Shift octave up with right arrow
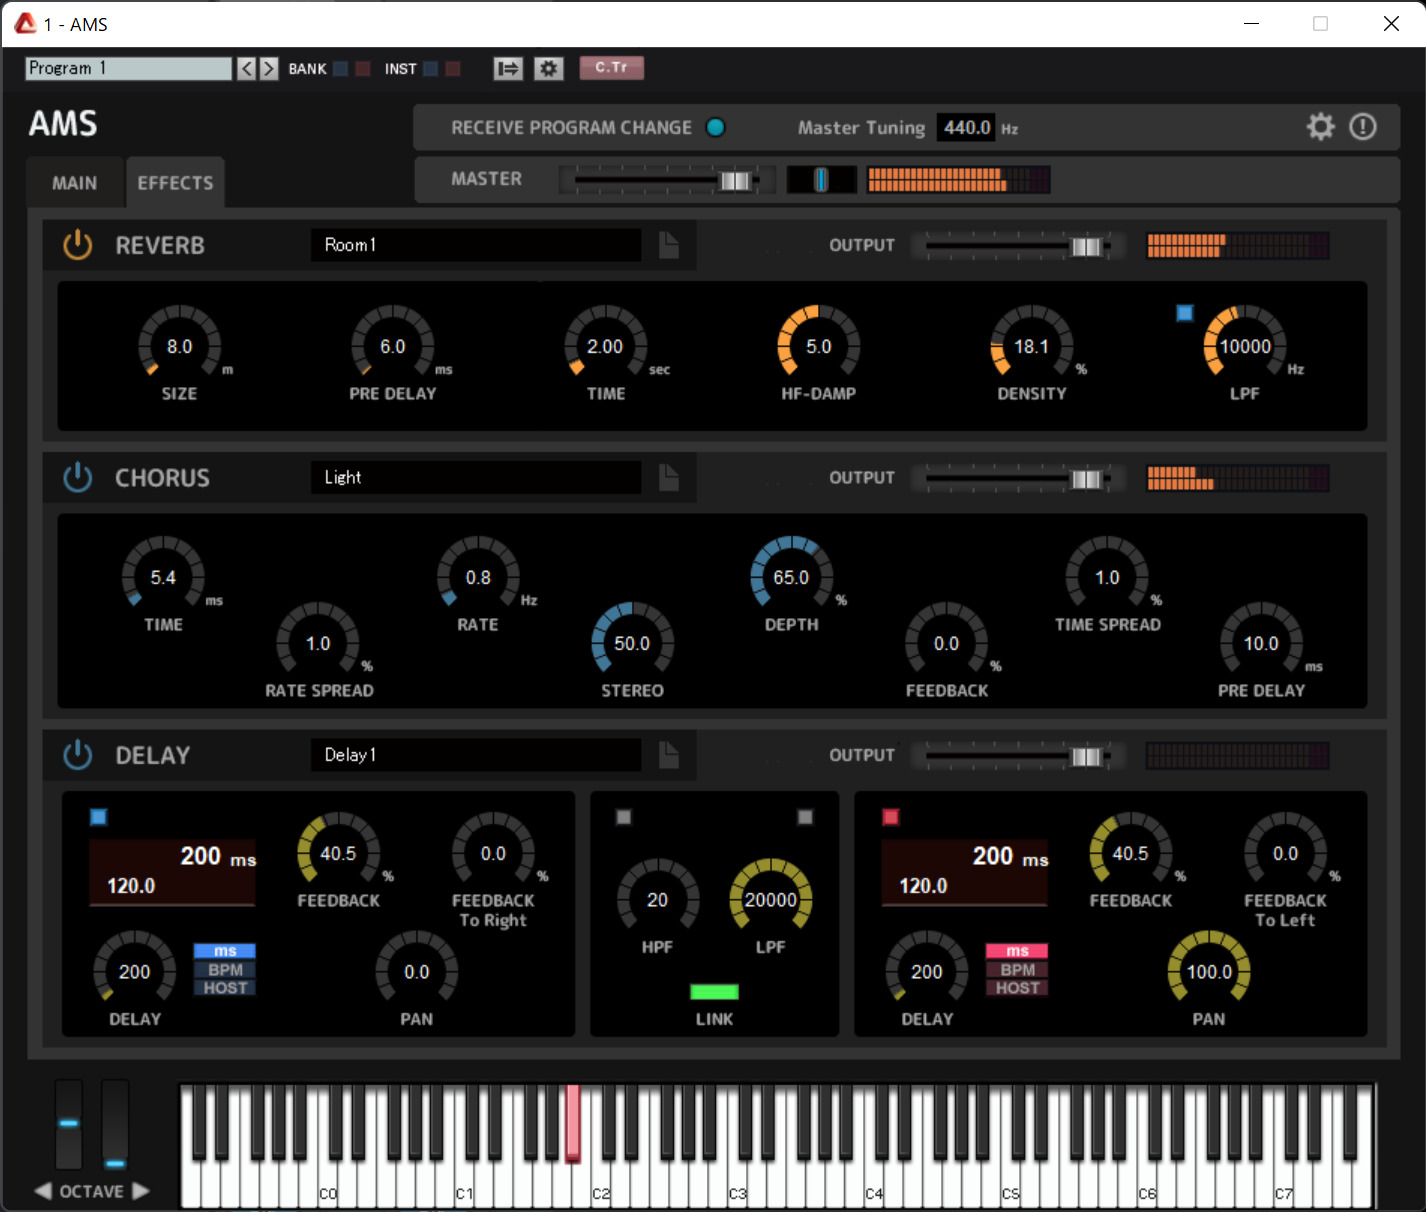Image resolution: width=1426 pixels, height=1212 pixels. pyautogui.click(x=141, y=1191)
